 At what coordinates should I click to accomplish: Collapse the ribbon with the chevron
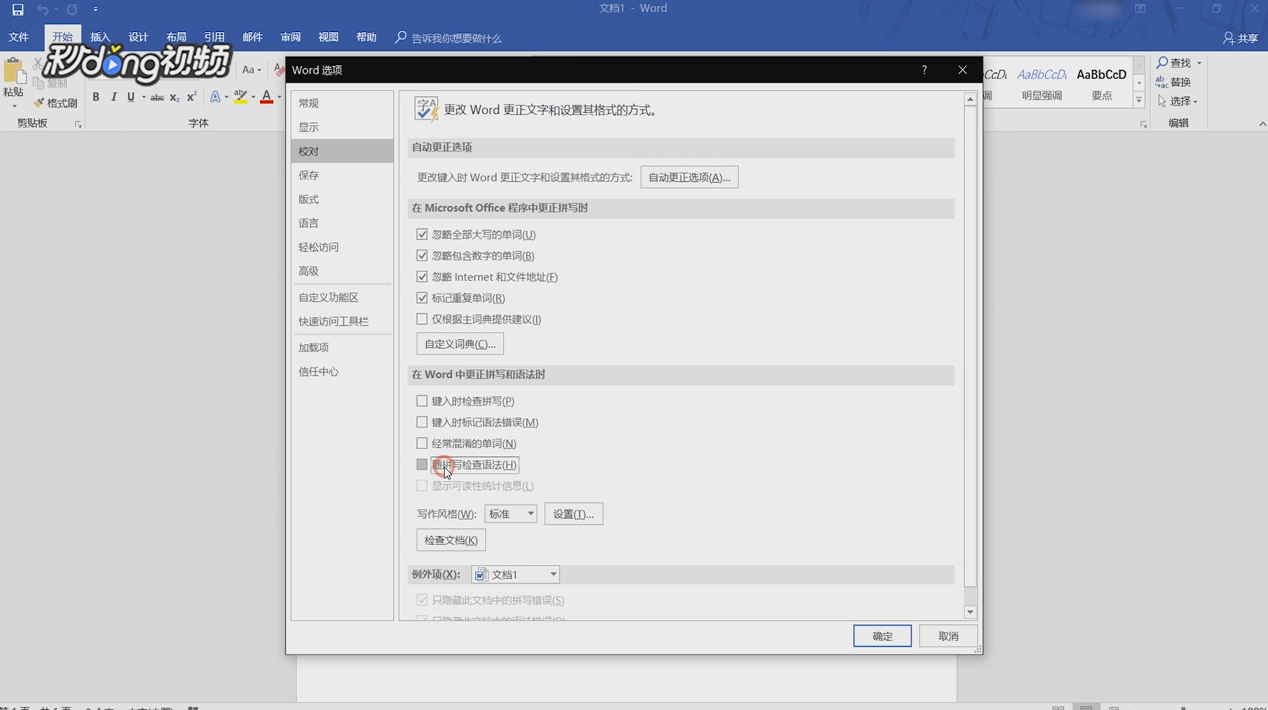coord(1261,124)
